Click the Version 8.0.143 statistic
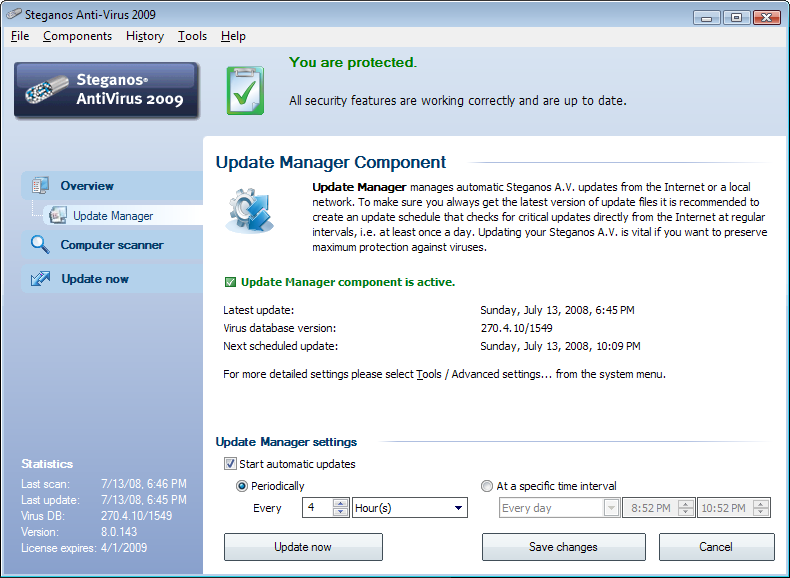790x578 pixels. tap(79, 532)
